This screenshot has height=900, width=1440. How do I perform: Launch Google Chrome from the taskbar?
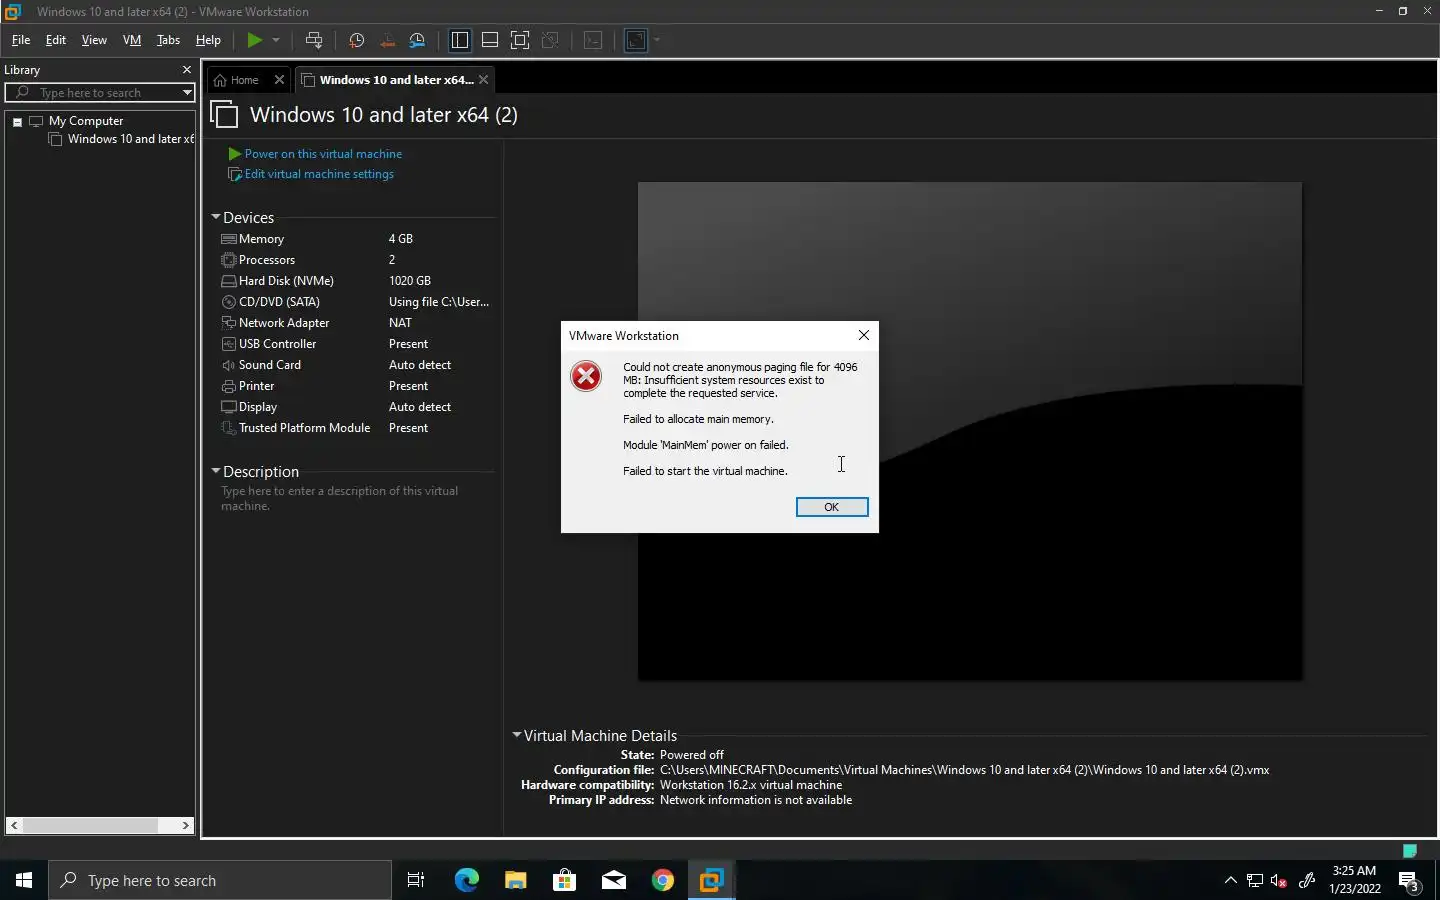(x=663, y=880)
